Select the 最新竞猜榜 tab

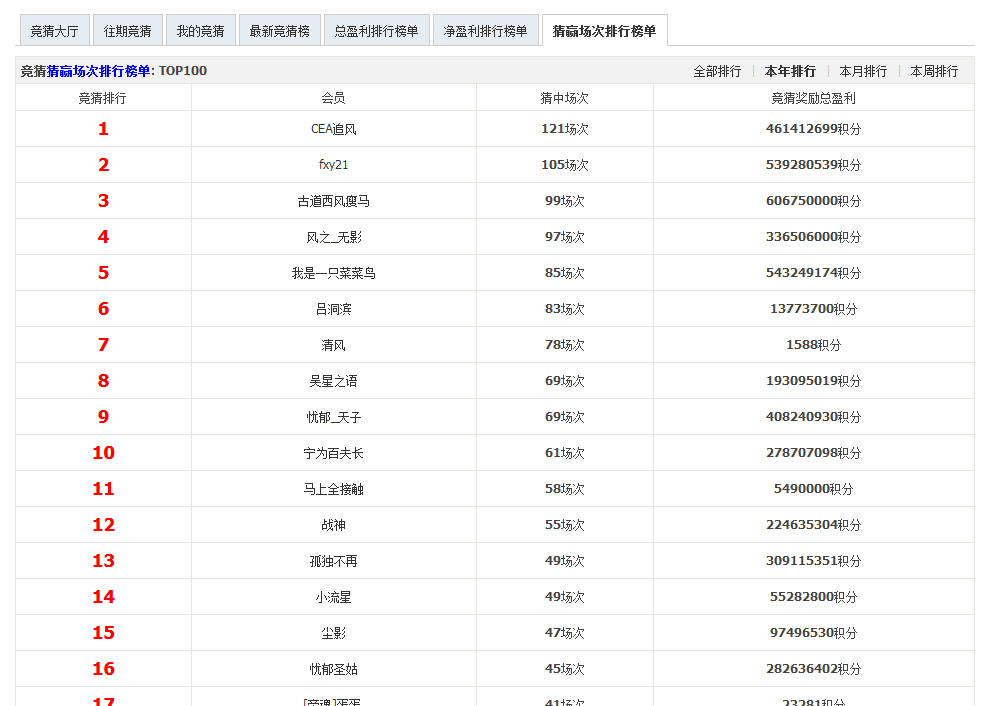279,31
